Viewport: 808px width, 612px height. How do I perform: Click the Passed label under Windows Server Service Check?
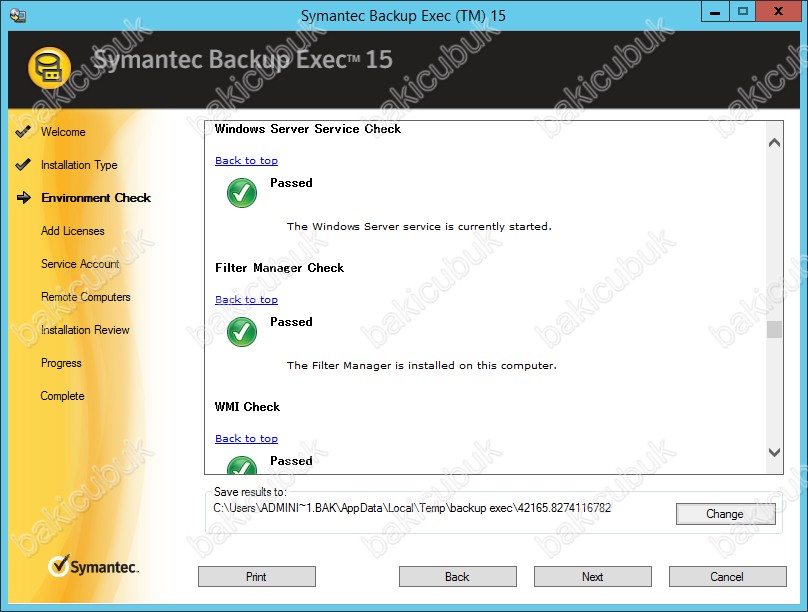(291, 183)
